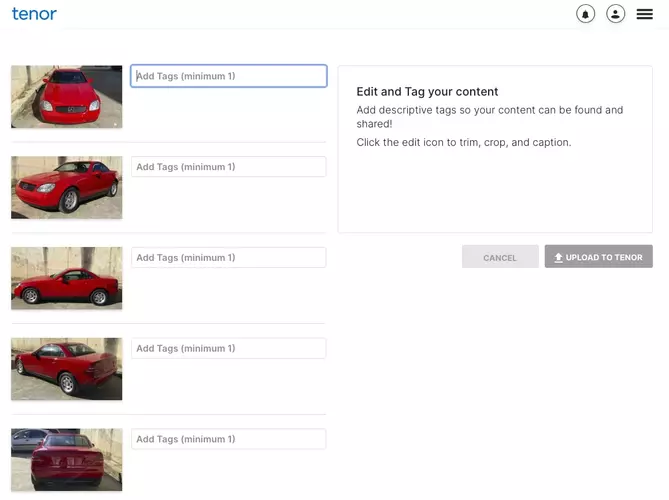669x500 pixels.
Task: Open the user profile icon
Action: click(615, 14)
